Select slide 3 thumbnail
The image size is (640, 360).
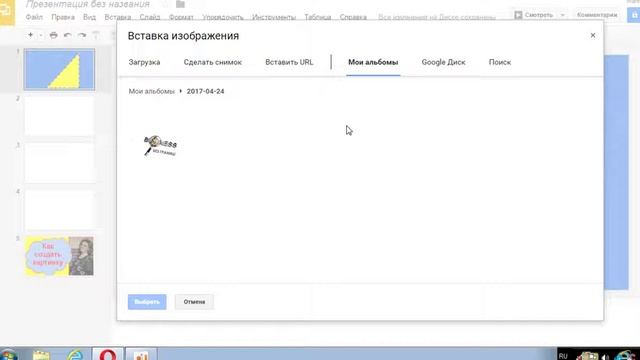click(x=59, y=163)
